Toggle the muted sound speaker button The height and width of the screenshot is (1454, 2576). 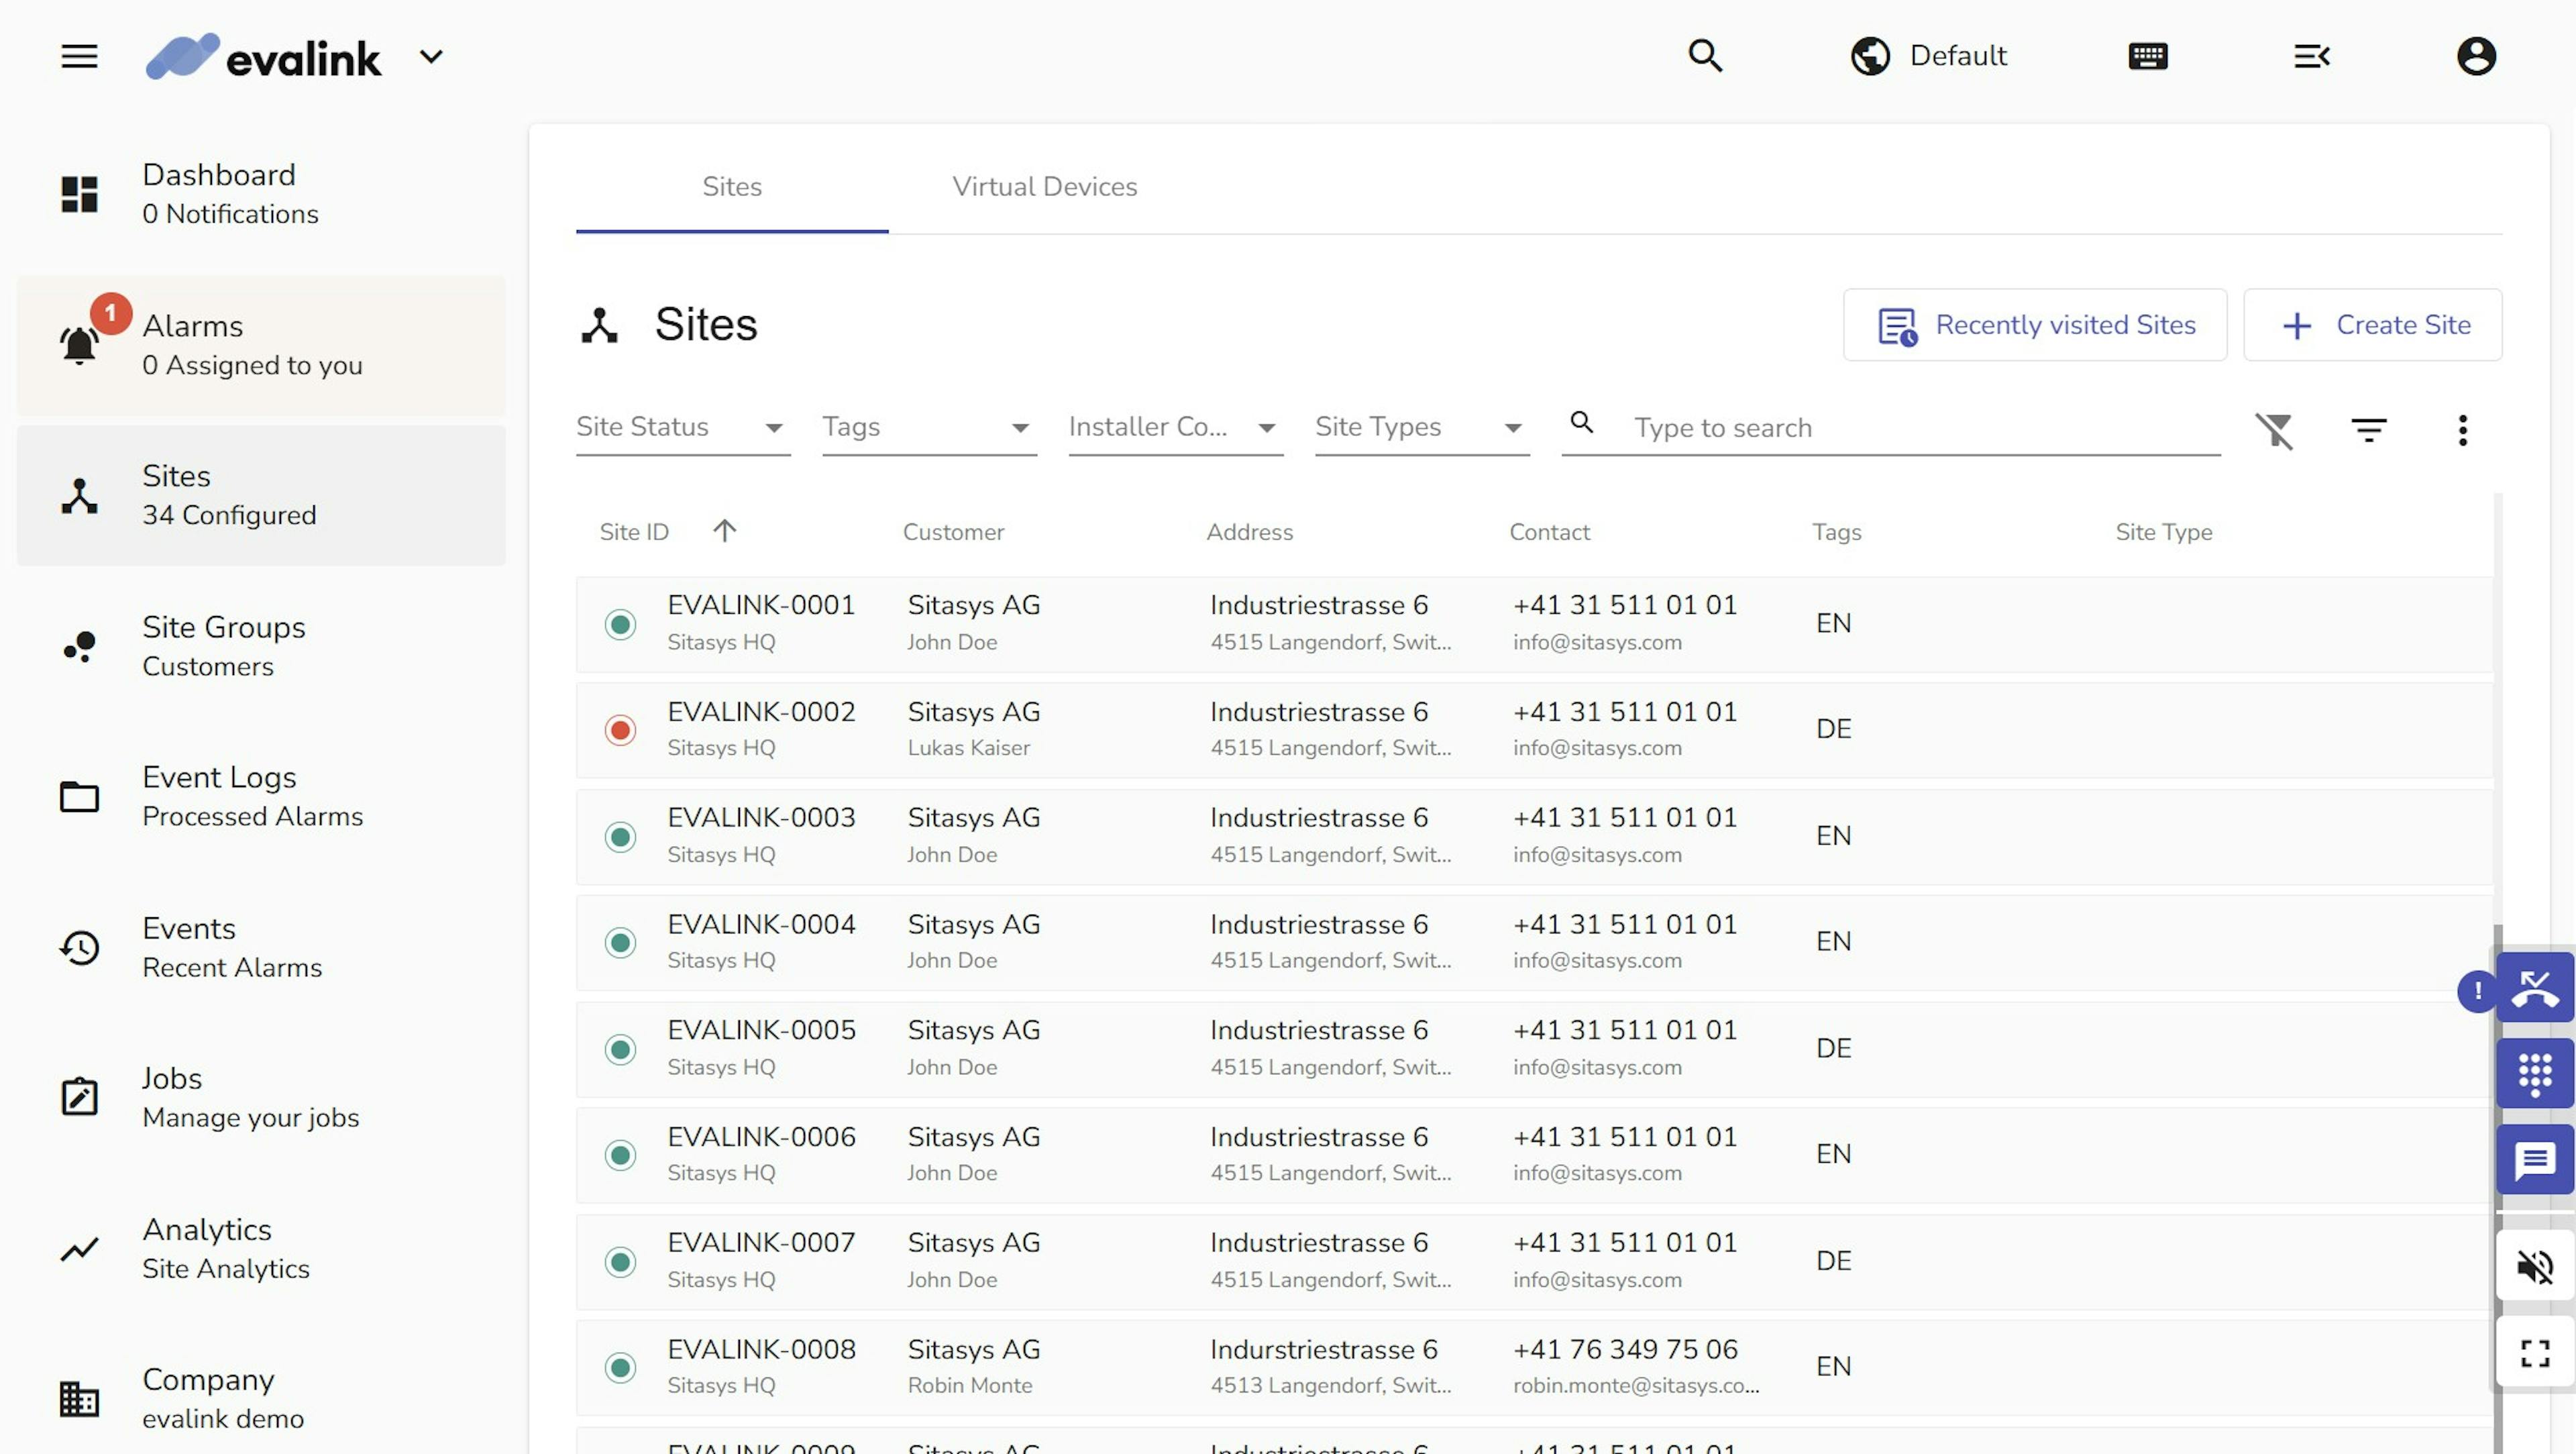(x=2534, y=1267)
